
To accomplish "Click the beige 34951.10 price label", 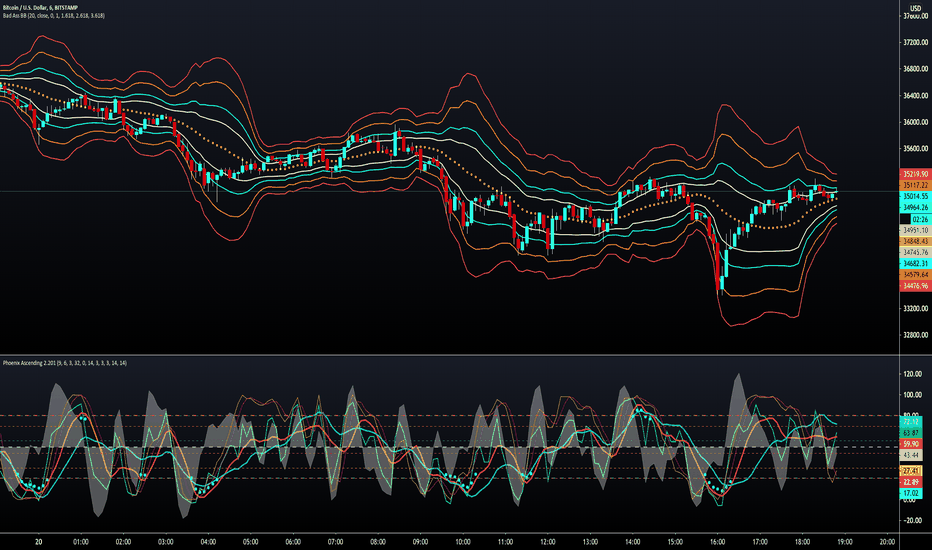I will 915,230.
